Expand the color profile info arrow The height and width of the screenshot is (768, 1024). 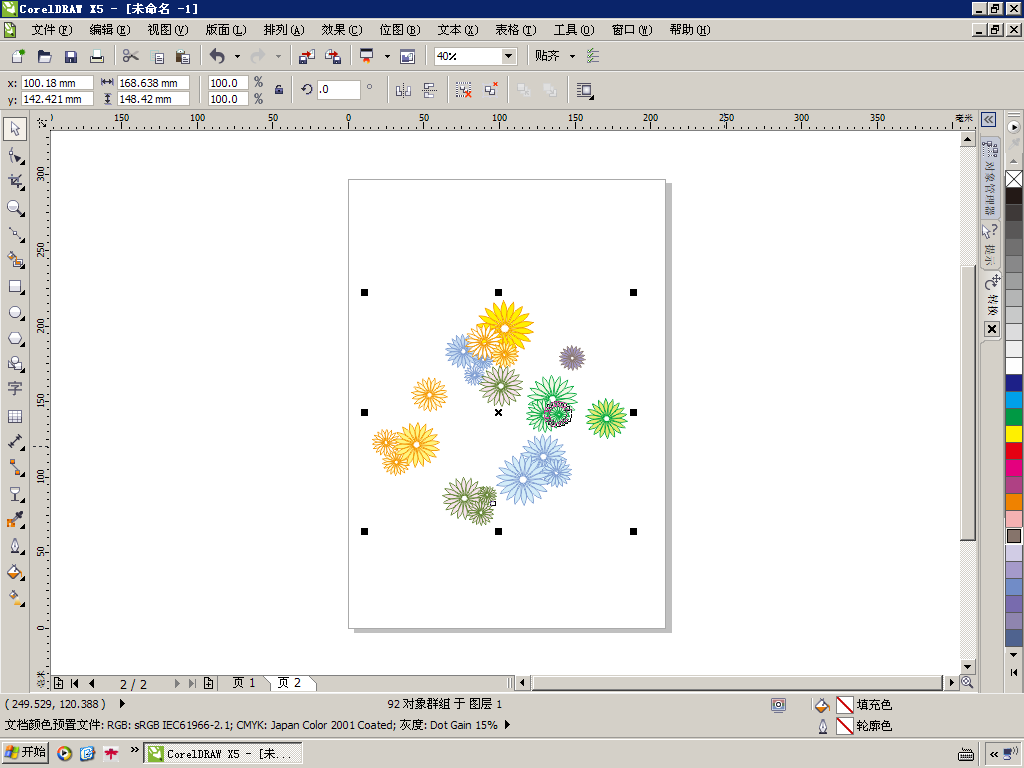507,724
